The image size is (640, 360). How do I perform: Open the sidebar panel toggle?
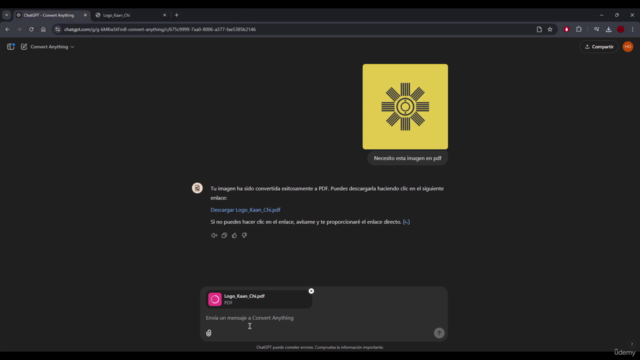11,47
